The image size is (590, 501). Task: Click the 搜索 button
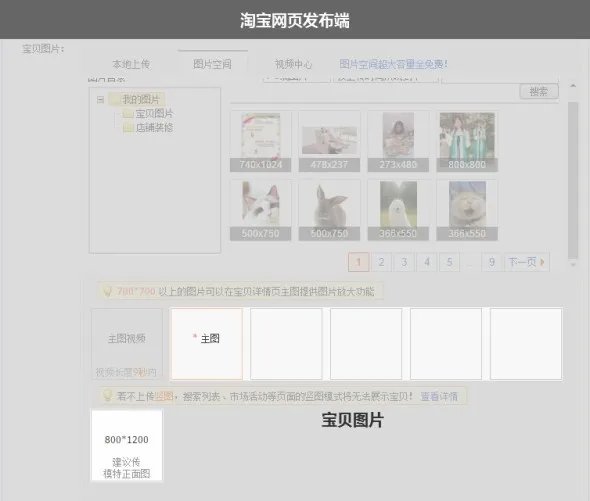pyautogui.click(x=539, y=91)
